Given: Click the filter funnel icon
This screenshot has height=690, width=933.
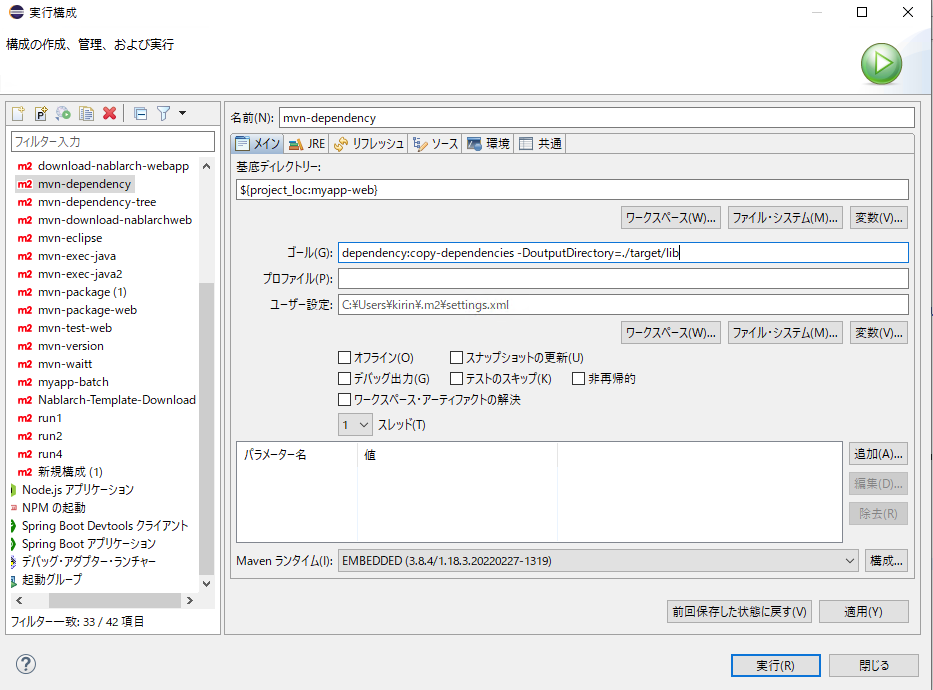Looking at the screenshot, I should pyautogui.click(x=163, y=113).
